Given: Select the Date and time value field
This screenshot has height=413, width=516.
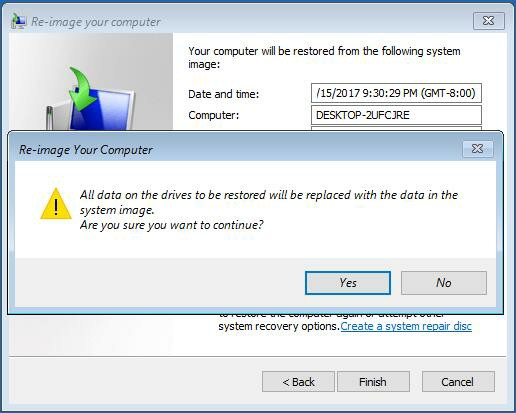Looking at the screenshot, I should tap(396, 93).
